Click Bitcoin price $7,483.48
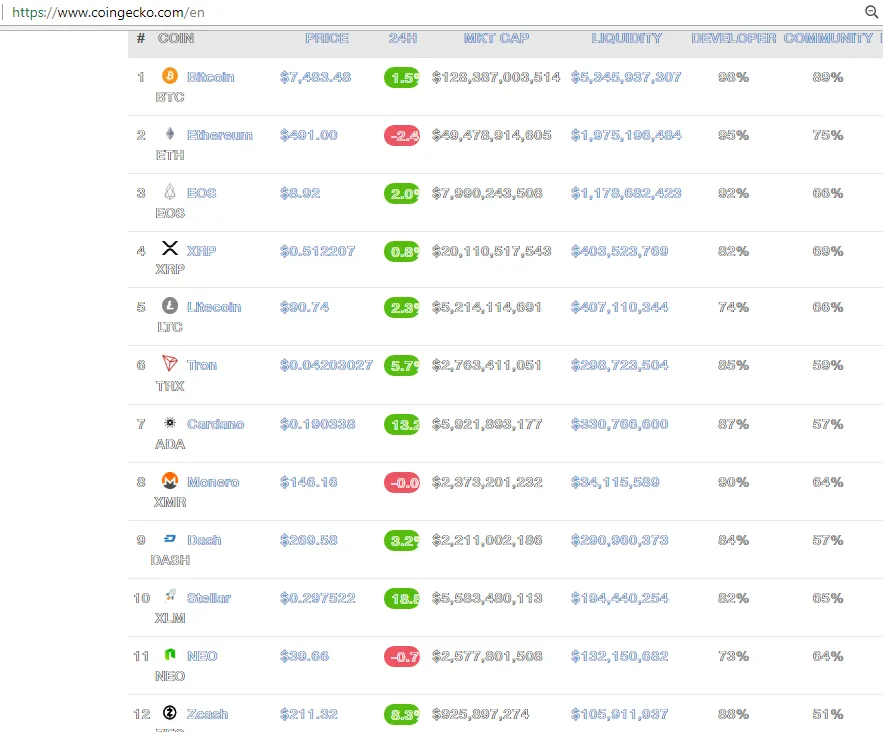This screenshot has width=883, height=732. (x=315, y=77)
